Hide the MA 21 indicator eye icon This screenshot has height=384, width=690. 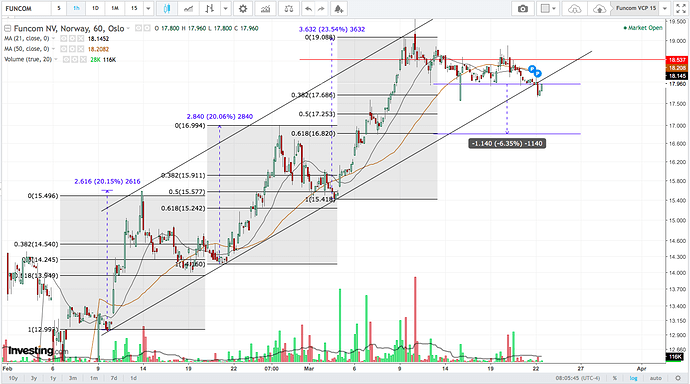click(x=64, y=39)
